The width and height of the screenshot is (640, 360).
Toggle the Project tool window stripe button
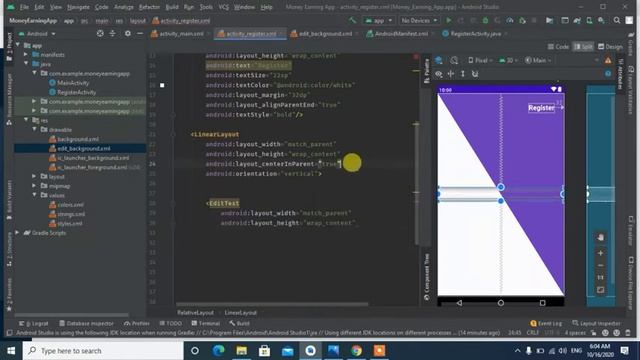coord(9,47)
